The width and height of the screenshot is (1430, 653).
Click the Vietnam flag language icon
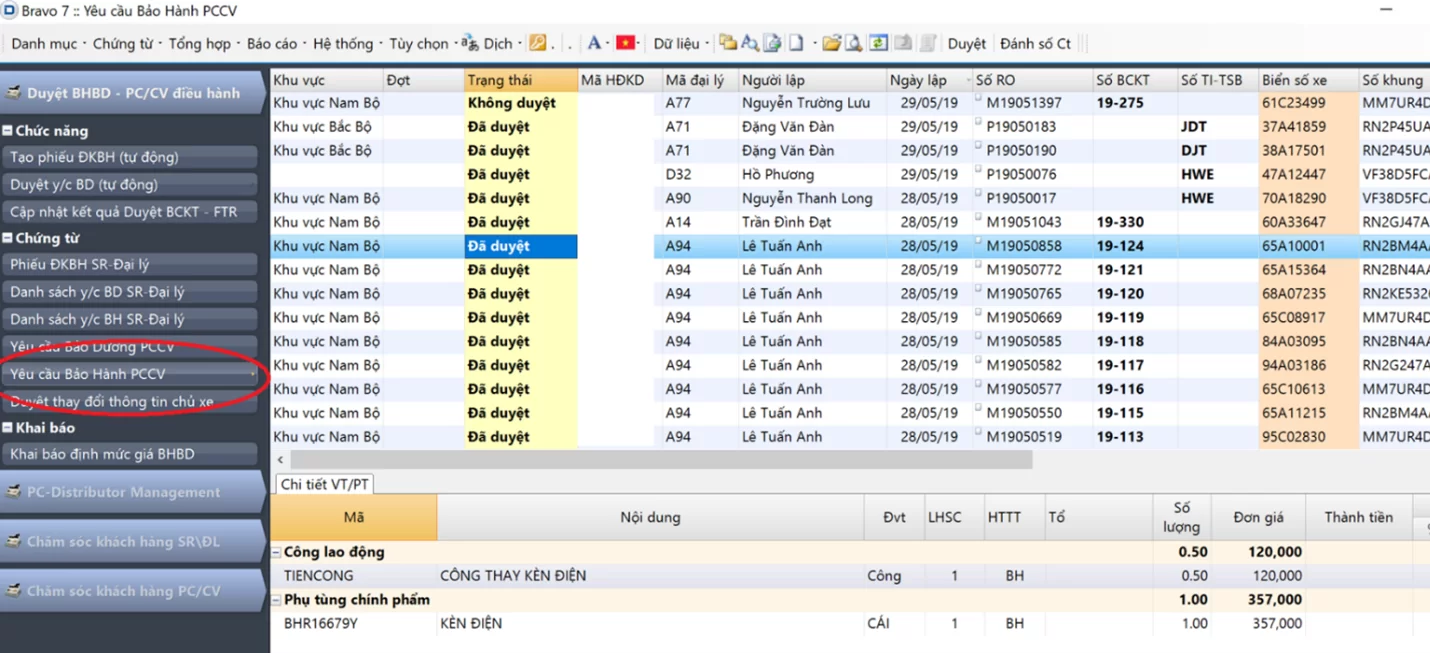click(x=626, y=43)
